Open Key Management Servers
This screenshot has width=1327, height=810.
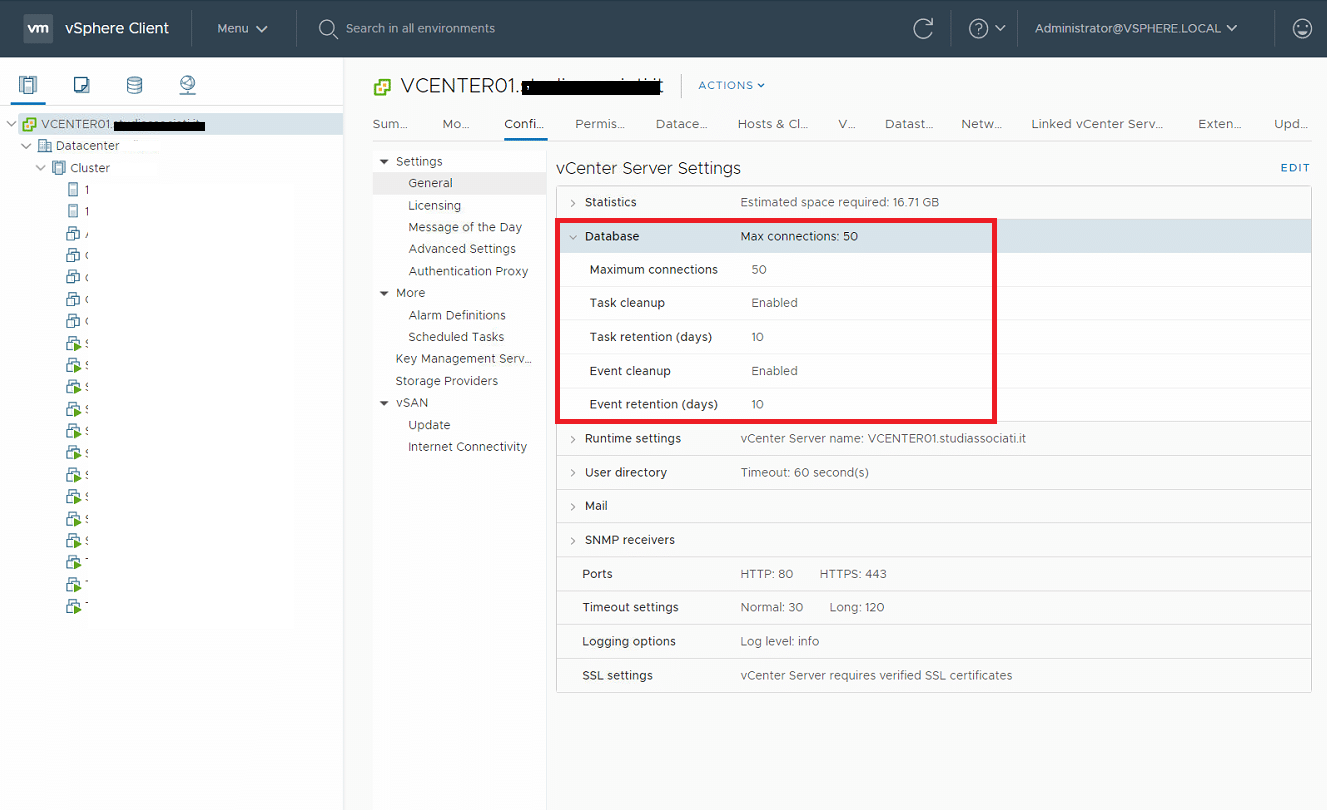(x=464, y=359)
